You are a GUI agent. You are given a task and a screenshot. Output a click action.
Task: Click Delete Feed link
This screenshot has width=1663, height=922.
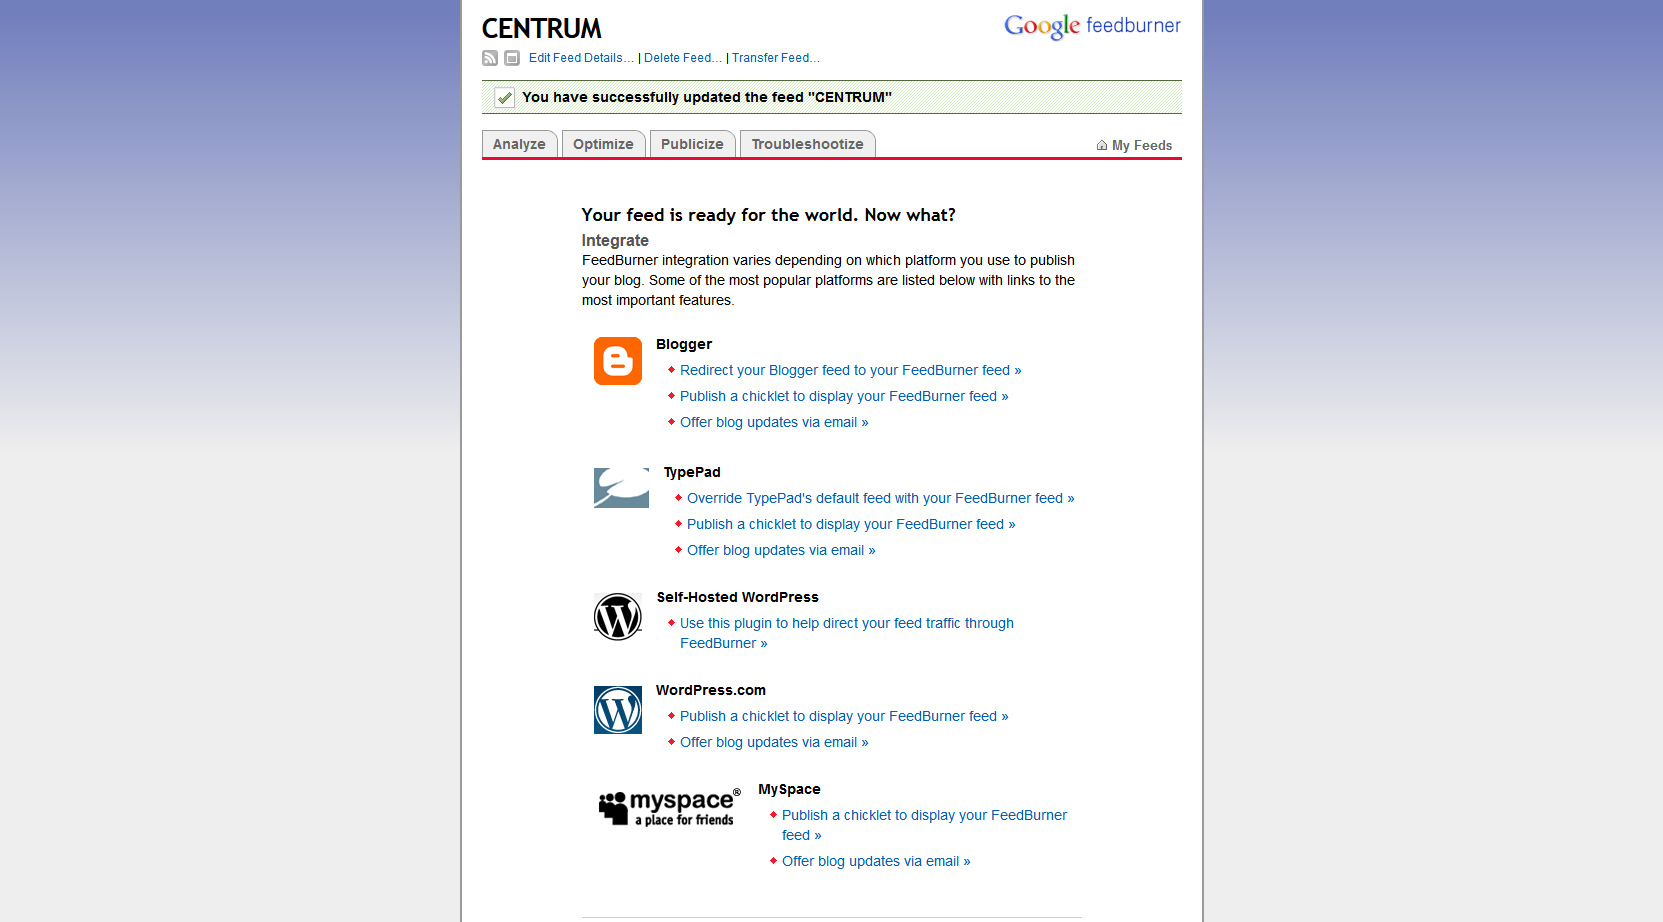683,58
